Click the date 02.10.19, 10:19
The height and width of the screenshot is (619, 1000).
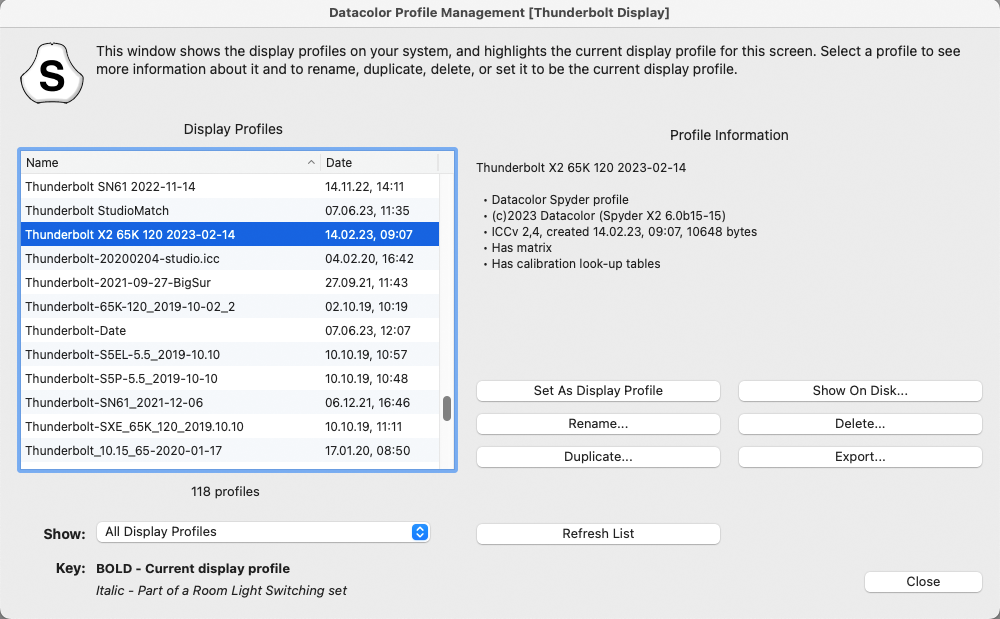366,307
